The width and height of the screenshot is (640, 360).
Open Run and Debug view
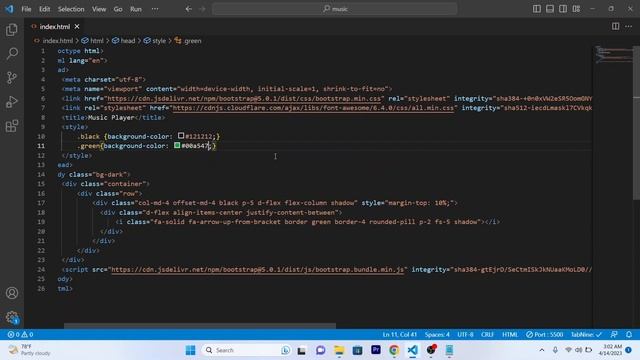[12, 102]
